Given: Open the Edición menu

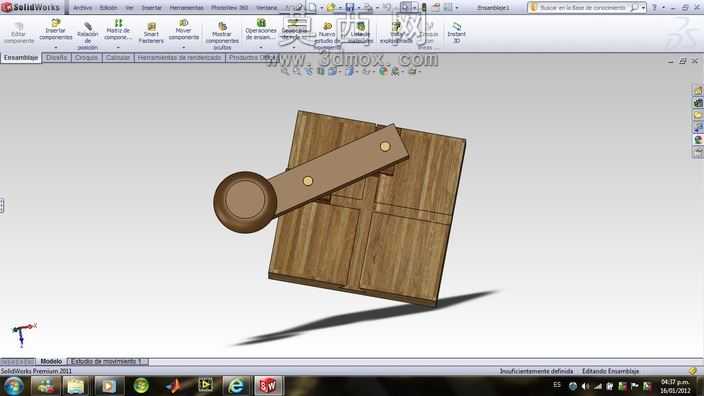Looking at the screenshot, I should [x=108, y=8].
